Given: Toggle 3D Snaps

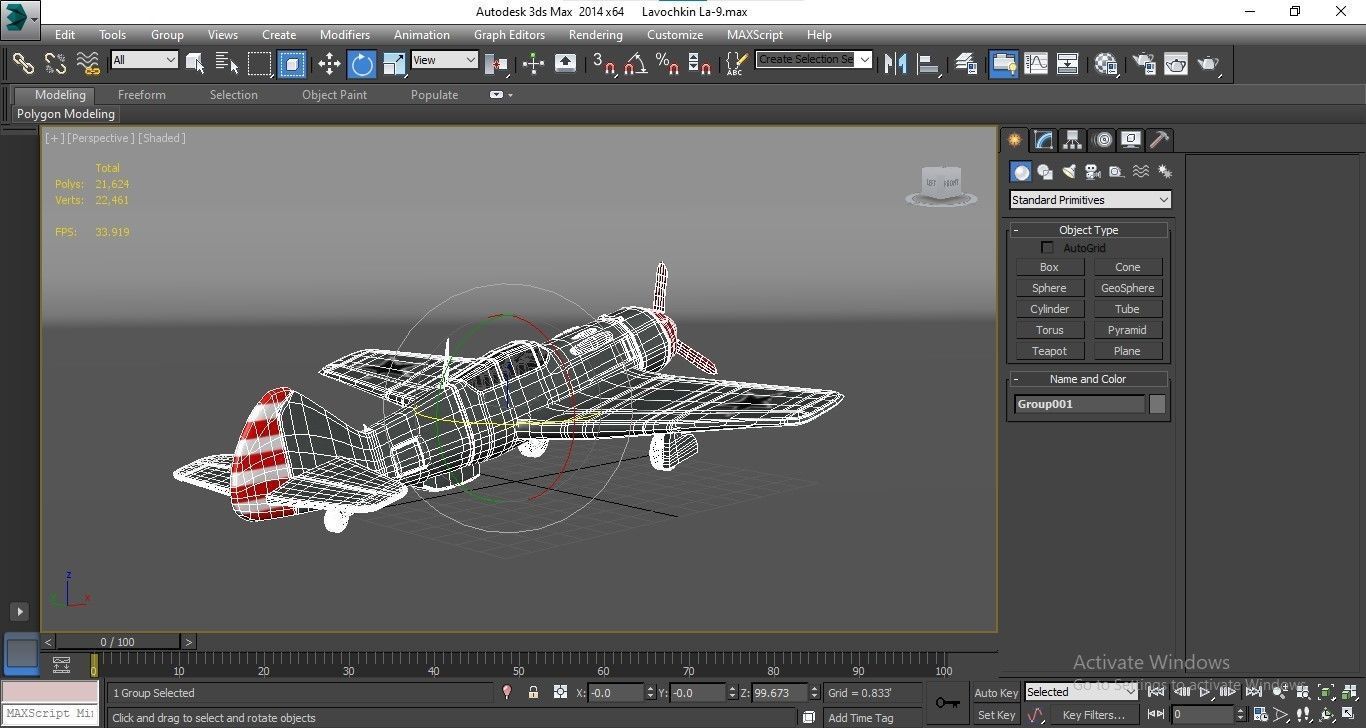Looking at the screenshot, I should [603, 64].
